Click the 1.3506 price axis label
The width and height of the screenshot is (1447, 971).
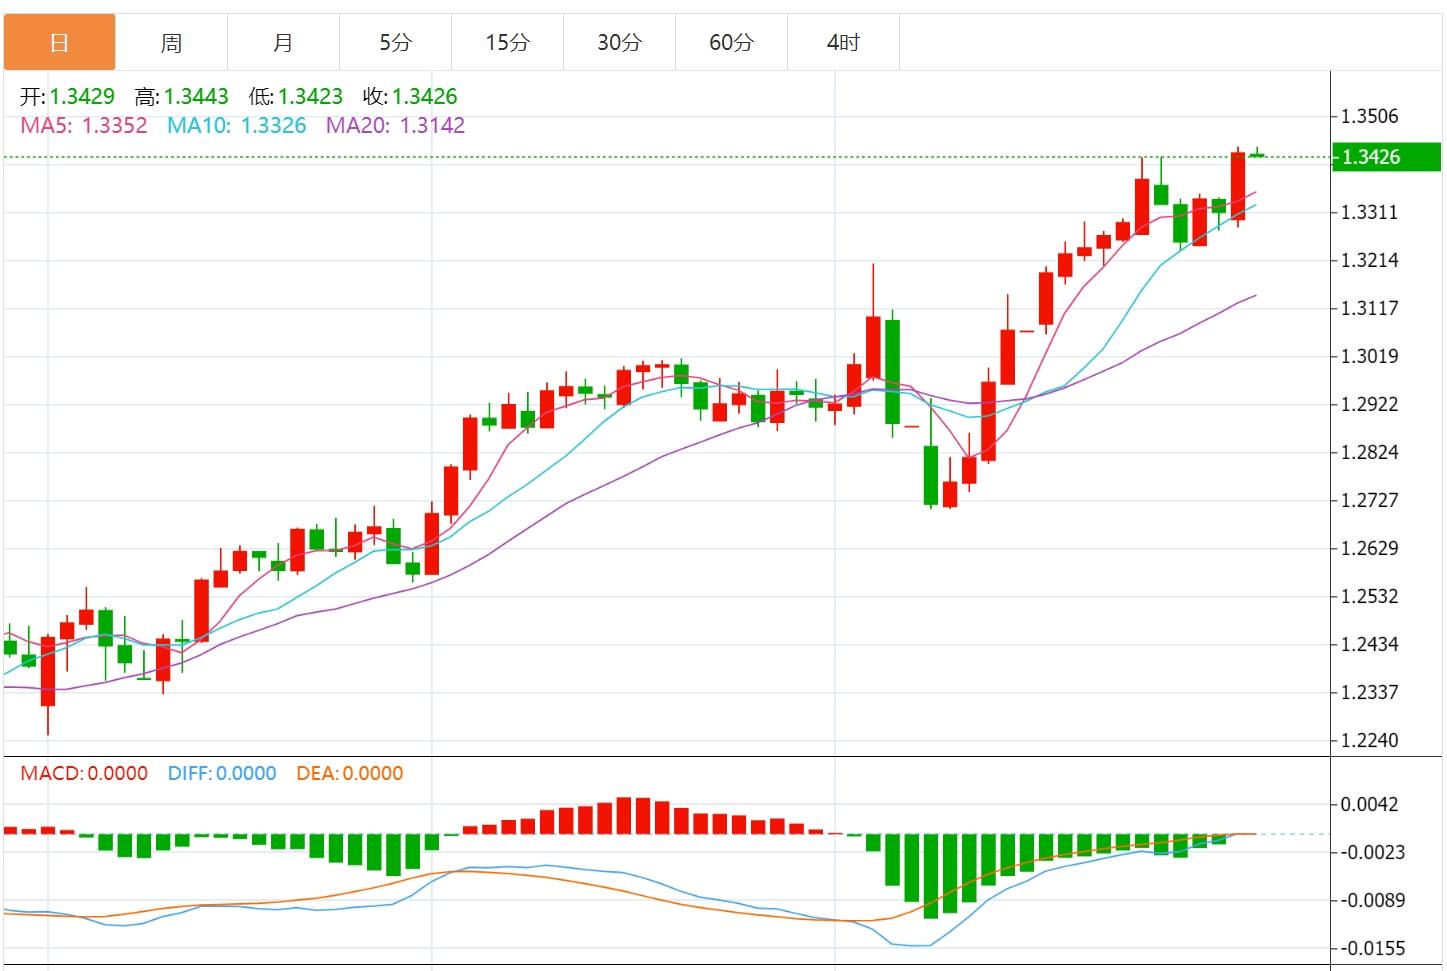(1369, 116)
